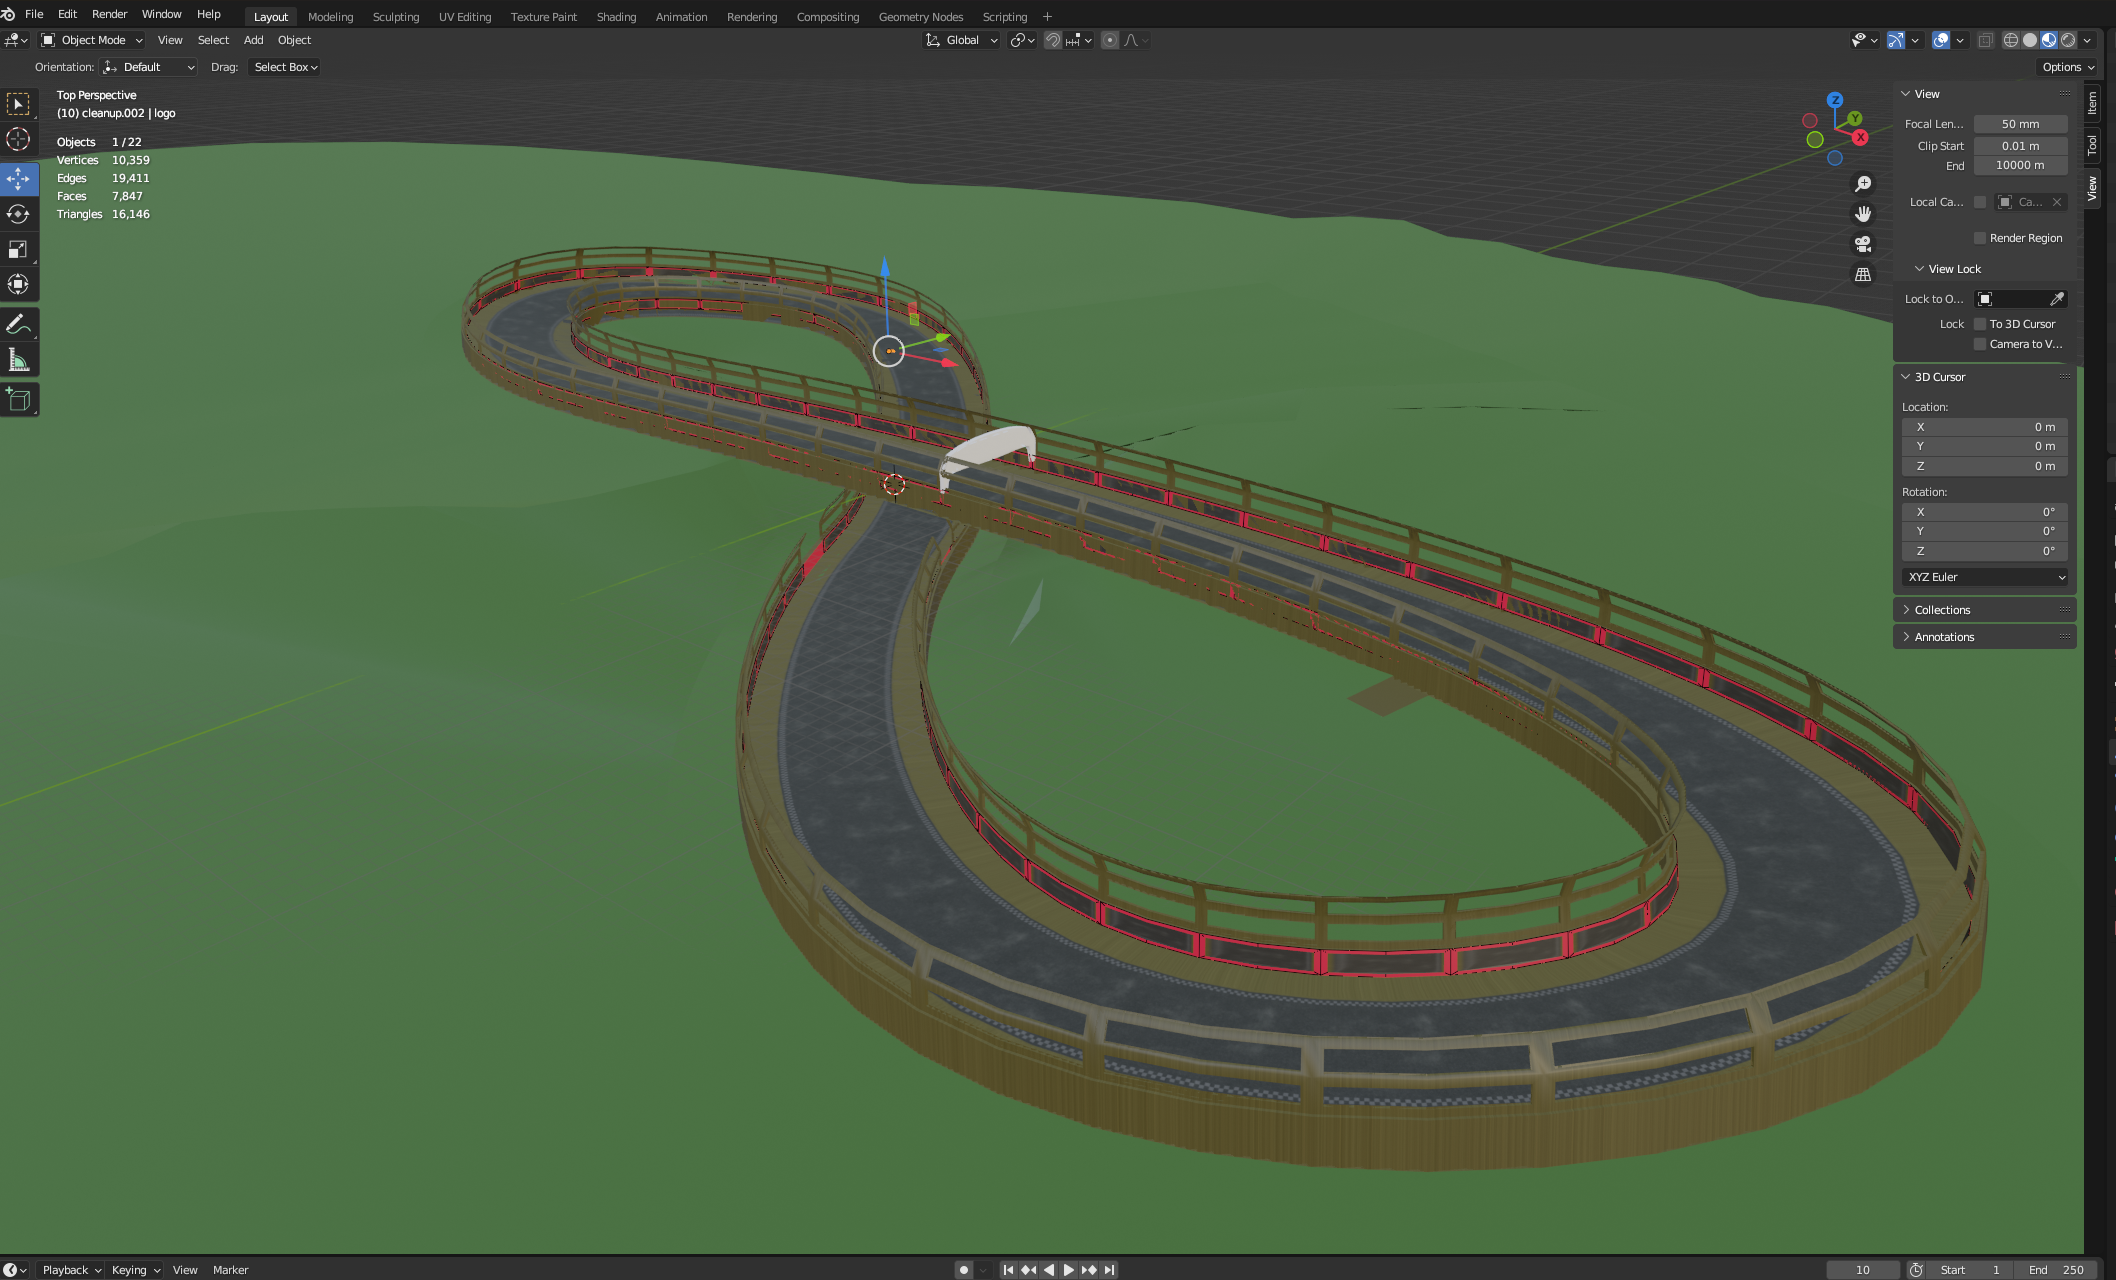Select the Move tool

[18, 178]
